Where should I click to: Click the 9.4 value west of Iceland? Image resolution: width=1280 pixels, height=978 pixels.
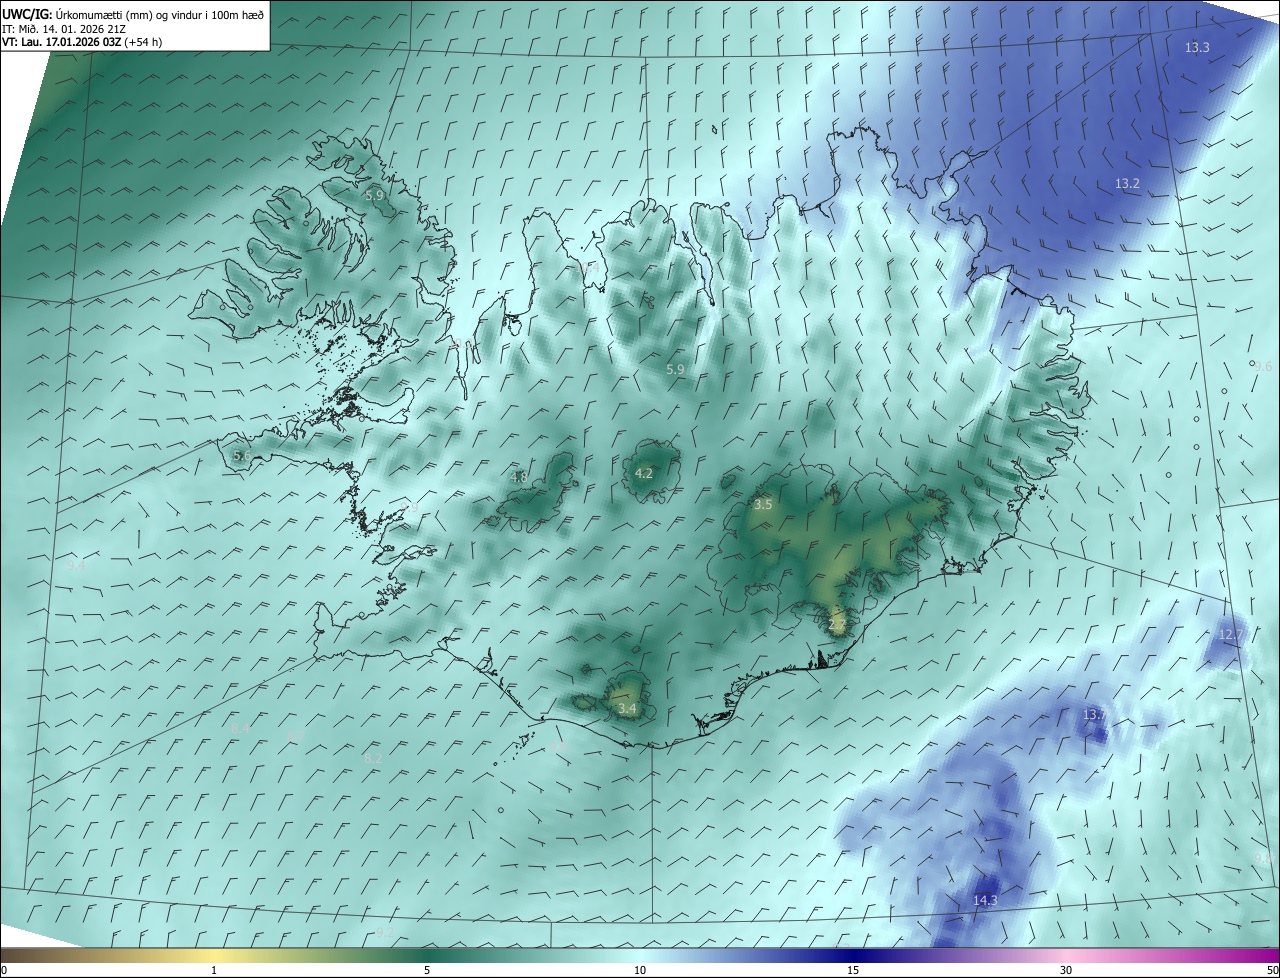[x=76, y=566]
